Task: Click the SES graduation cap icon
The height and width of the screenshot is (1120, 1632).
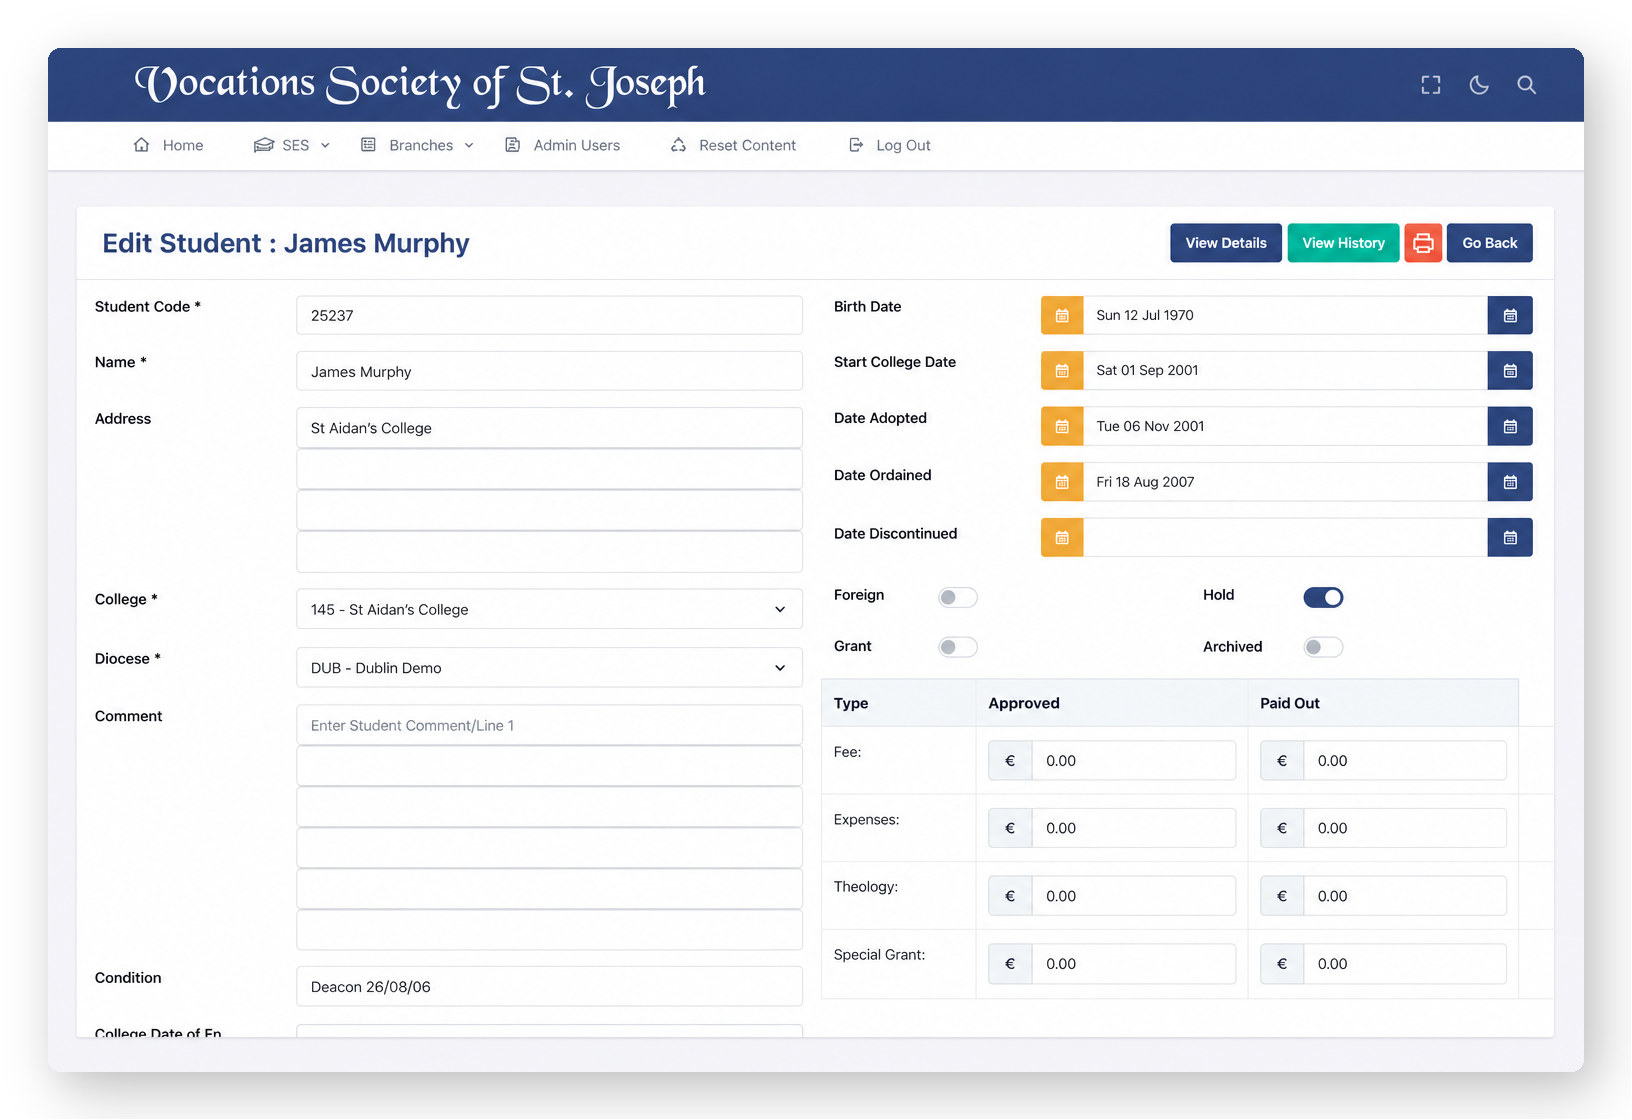Action: 263,145
